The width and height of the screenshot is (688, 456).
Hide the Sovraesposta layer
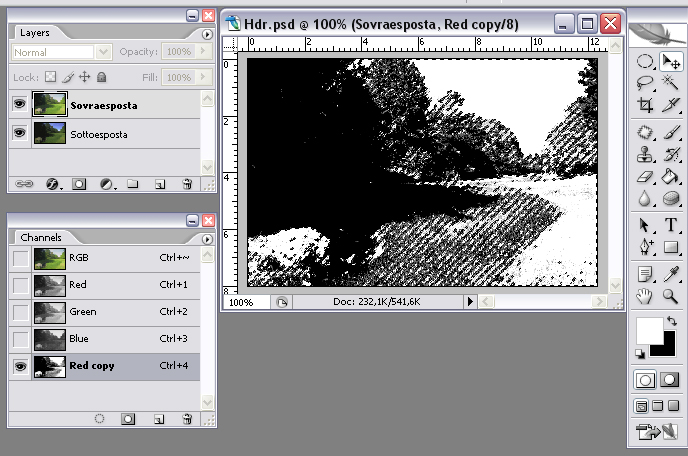[19, 104]
